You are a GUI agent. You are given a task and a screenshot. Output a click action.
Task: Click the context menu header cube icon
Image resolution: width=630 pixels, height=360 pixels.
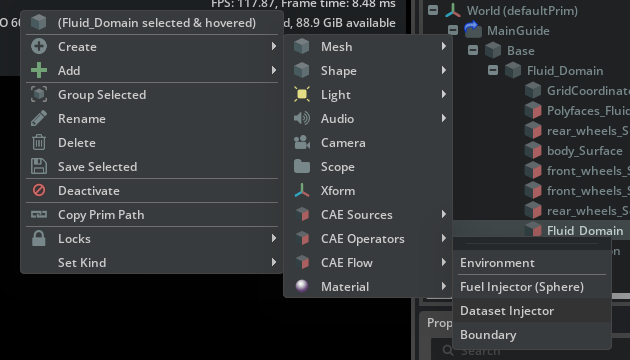39,22
